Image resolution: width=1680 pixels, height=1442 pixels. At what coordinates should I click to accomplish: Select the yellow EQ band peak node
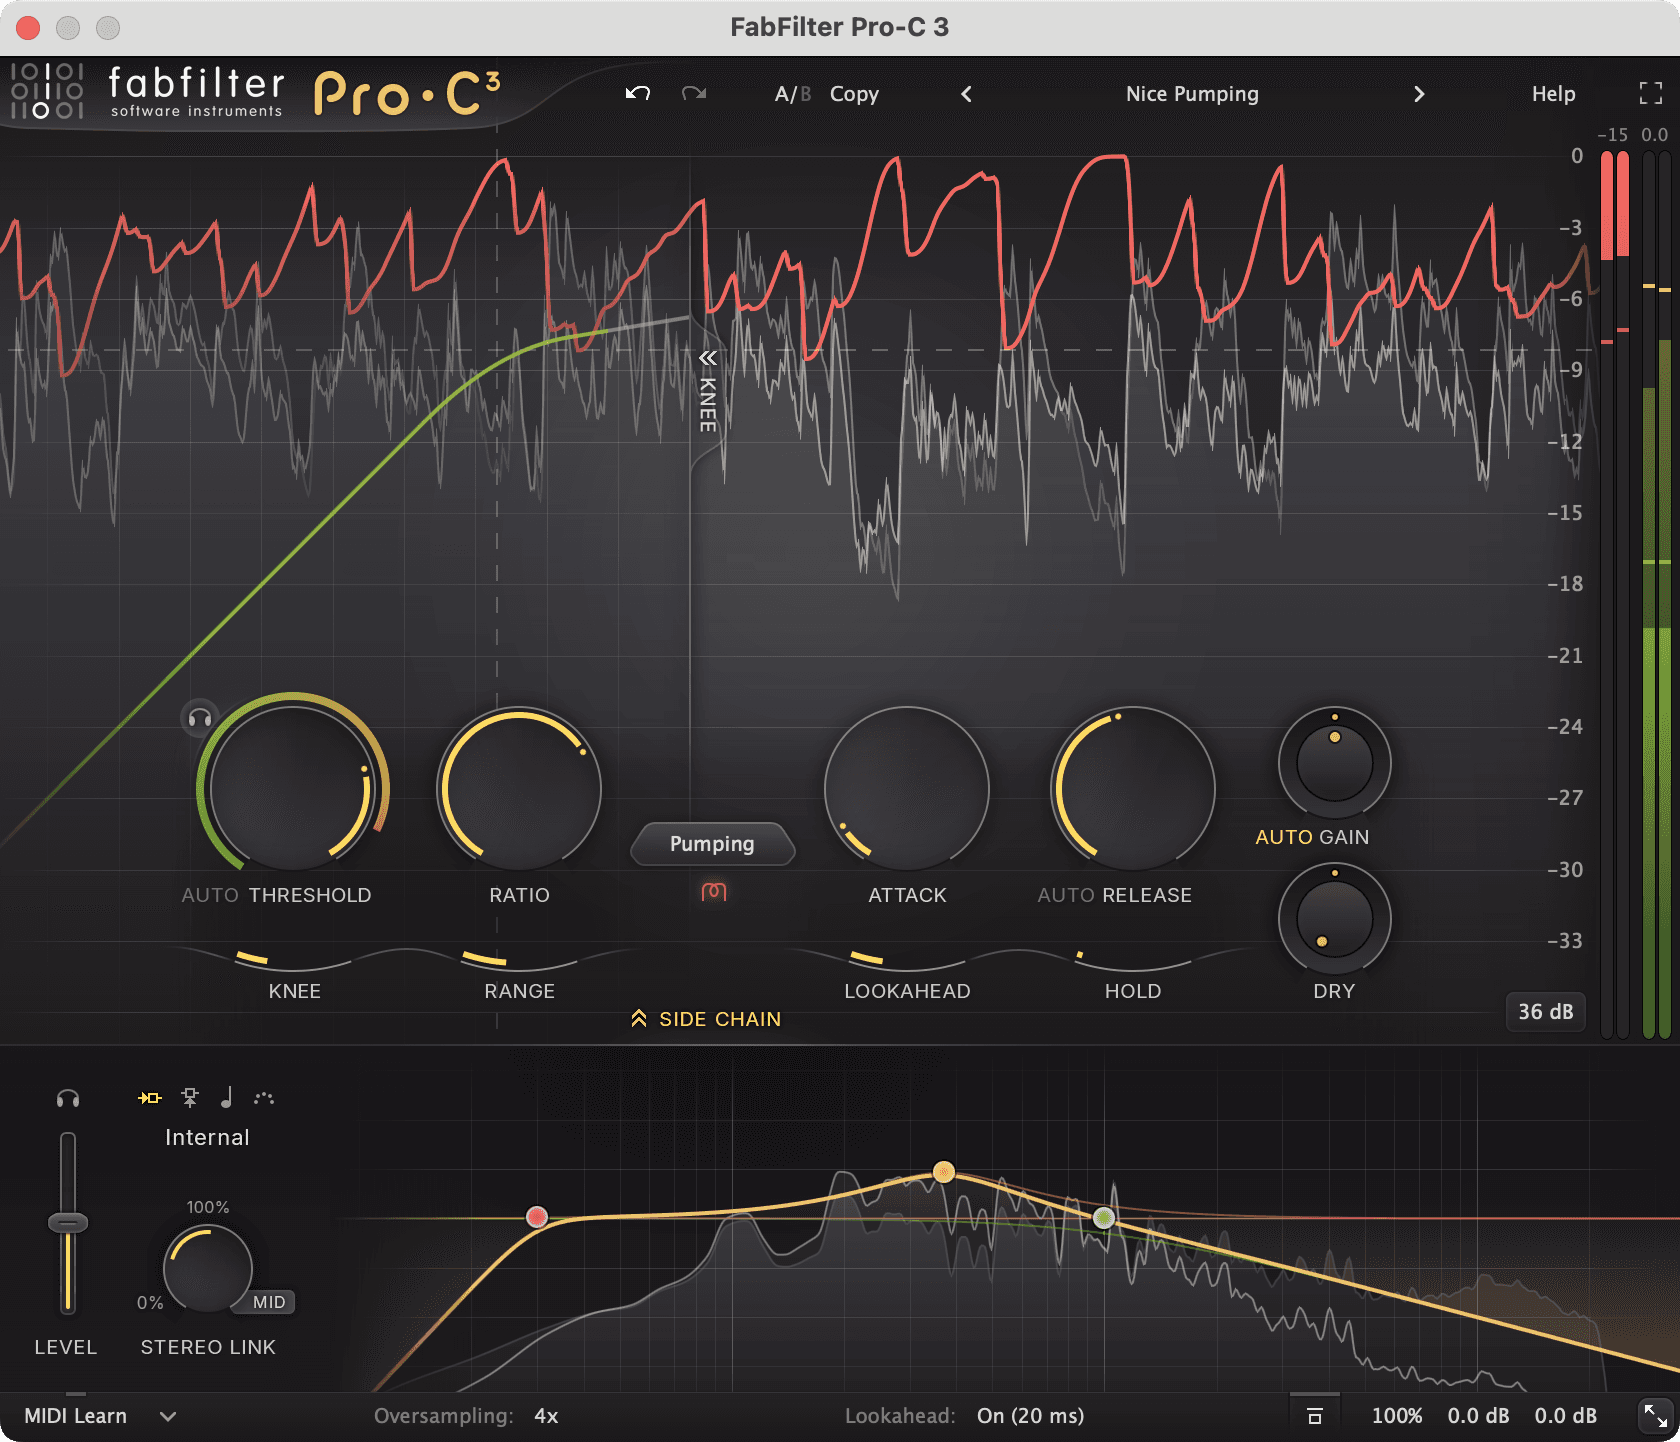pyautogui.click(x=944, y=1172)
